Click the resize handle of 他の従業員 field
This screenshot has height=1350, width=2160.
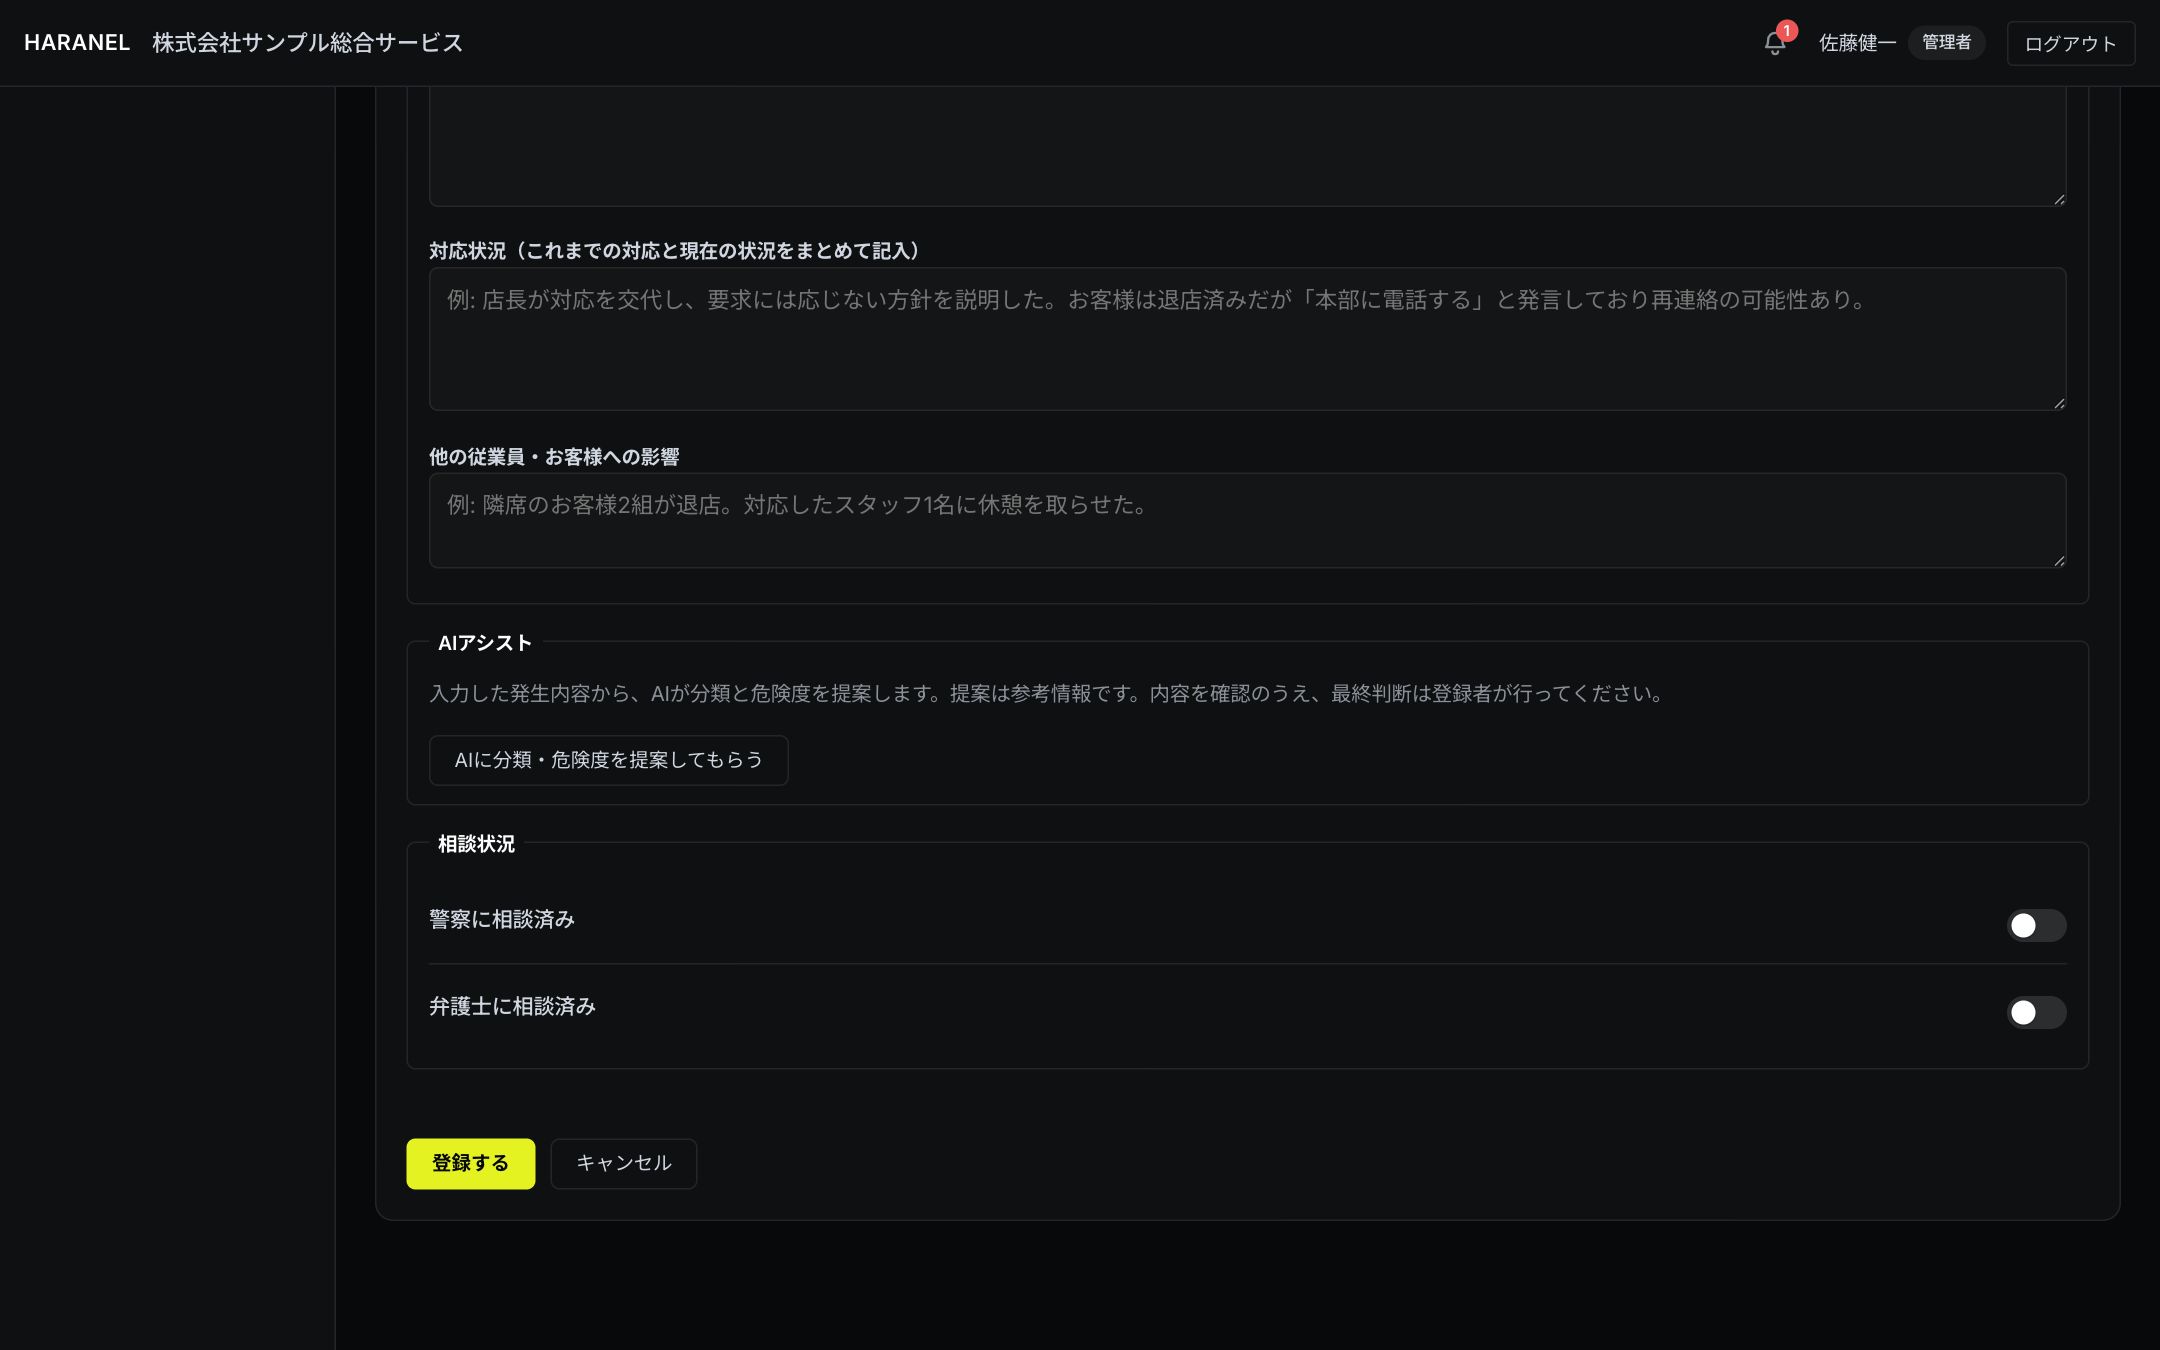[2058, 560]
